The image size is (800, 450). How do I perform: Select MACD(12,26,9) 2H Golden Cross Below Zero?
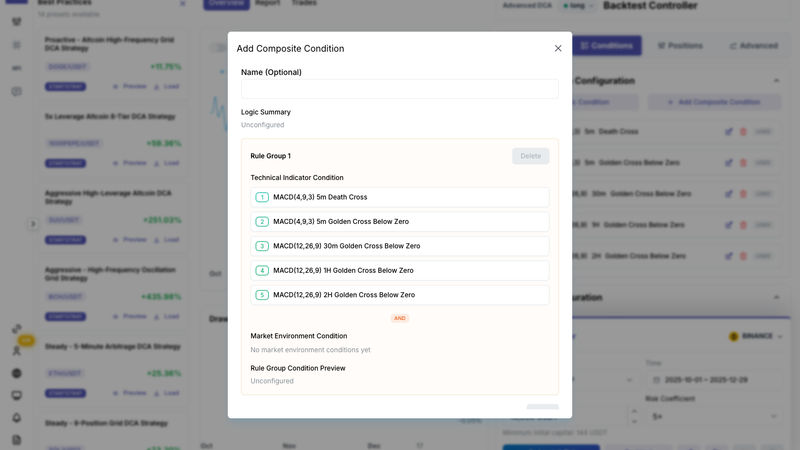(399, 295)
